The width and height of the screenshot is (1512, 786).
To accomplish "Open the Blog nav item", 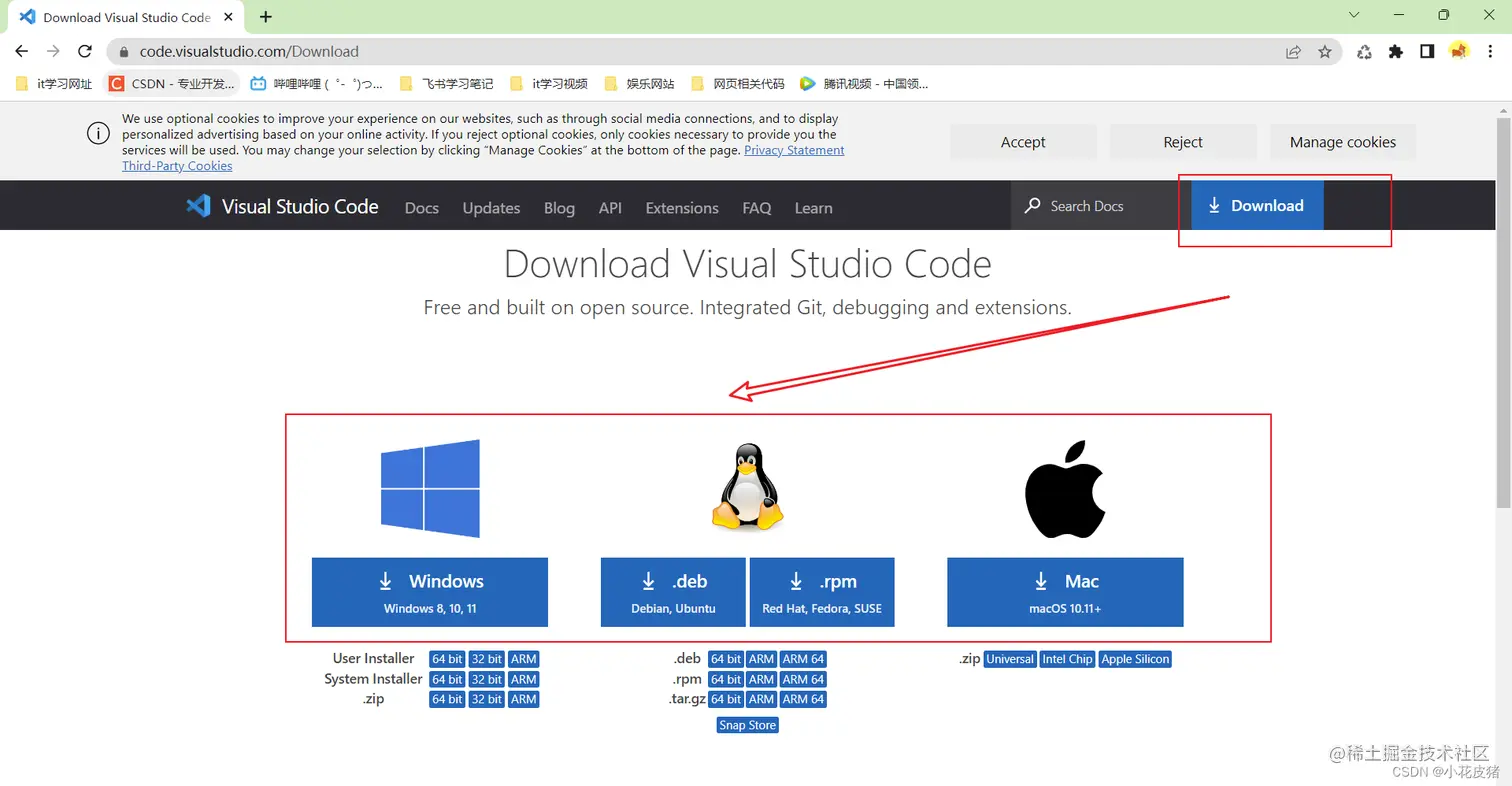I will pyautogui.click(x=559, y=208).
